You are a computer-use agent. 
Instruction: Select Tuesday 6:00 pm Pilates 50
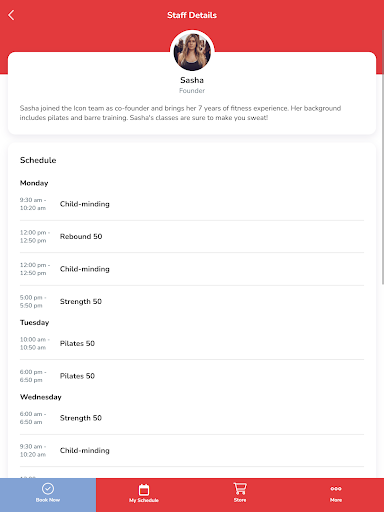tap(192, 376)
